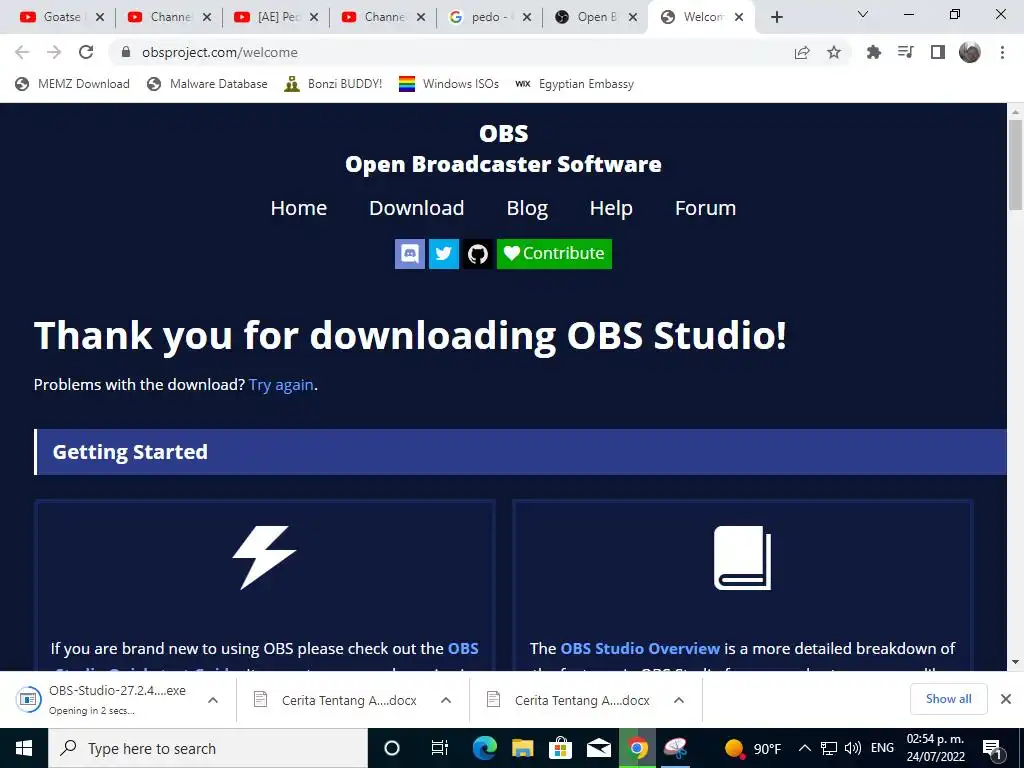Expand options for first Cerita Tentang docx
This screenshot has height=768, width=1024.
click(446, 700)
